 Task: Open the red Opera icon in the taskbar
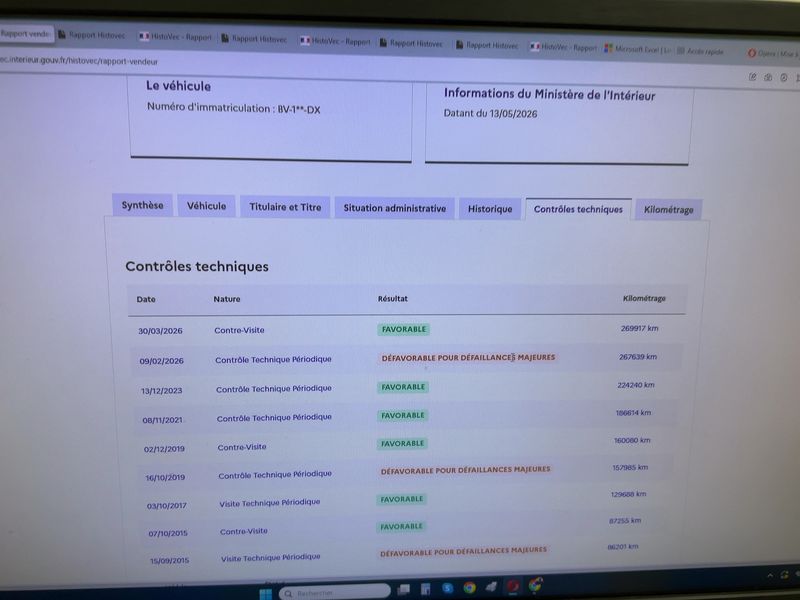pyautogui.click(x=514, y=586)
